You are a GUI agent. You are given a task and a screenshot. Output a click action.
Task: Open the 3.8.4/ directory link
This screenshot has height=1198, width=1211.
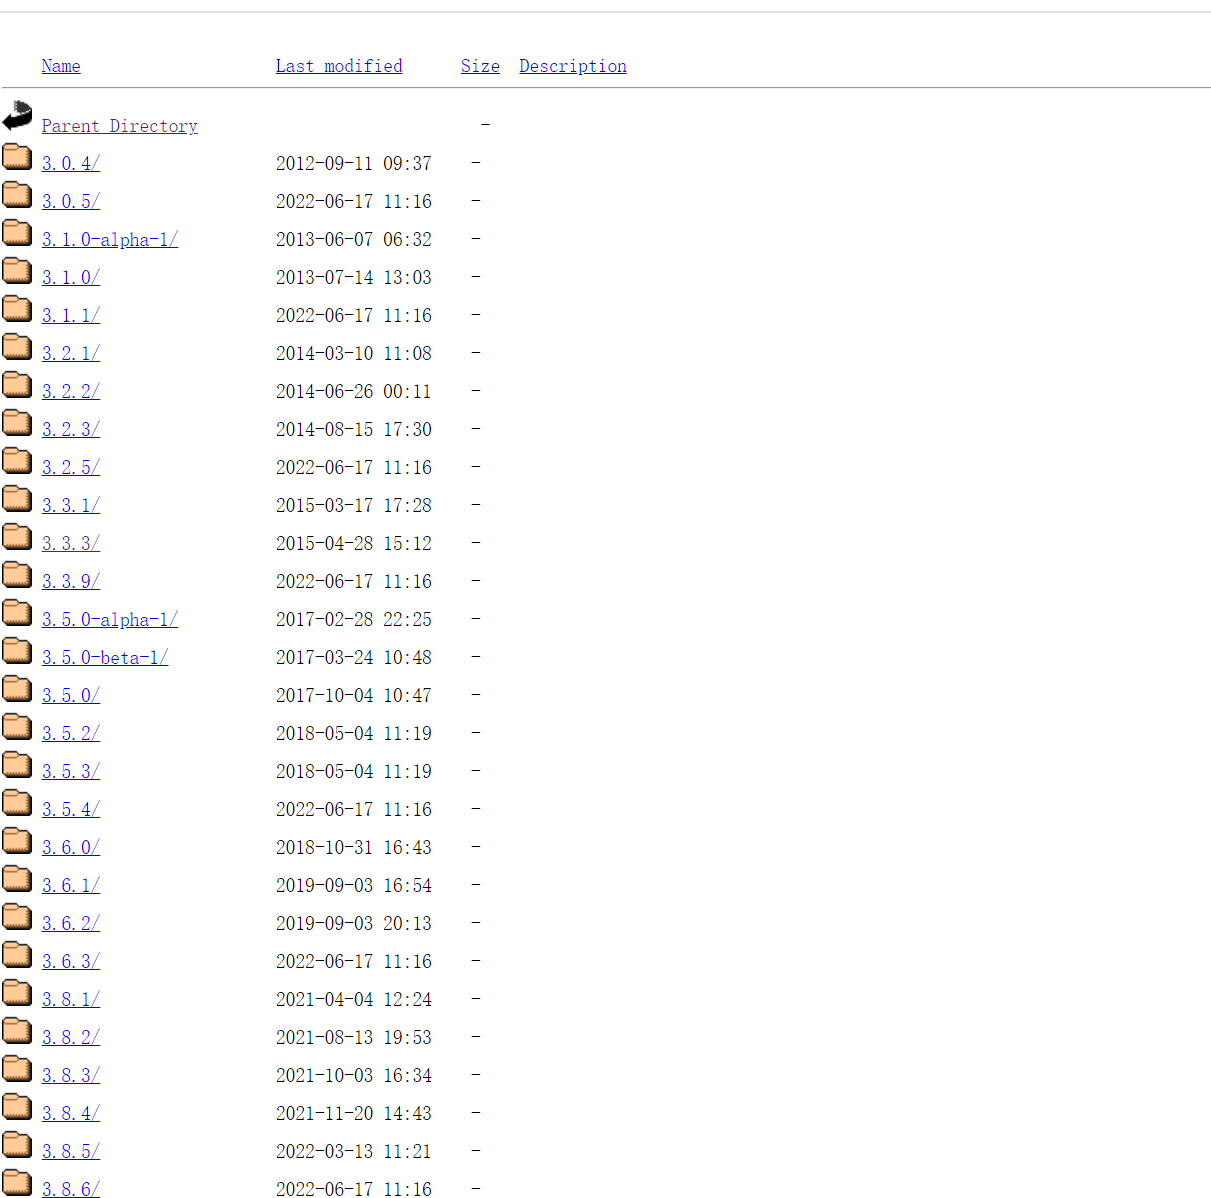[x=71, y=1113]
